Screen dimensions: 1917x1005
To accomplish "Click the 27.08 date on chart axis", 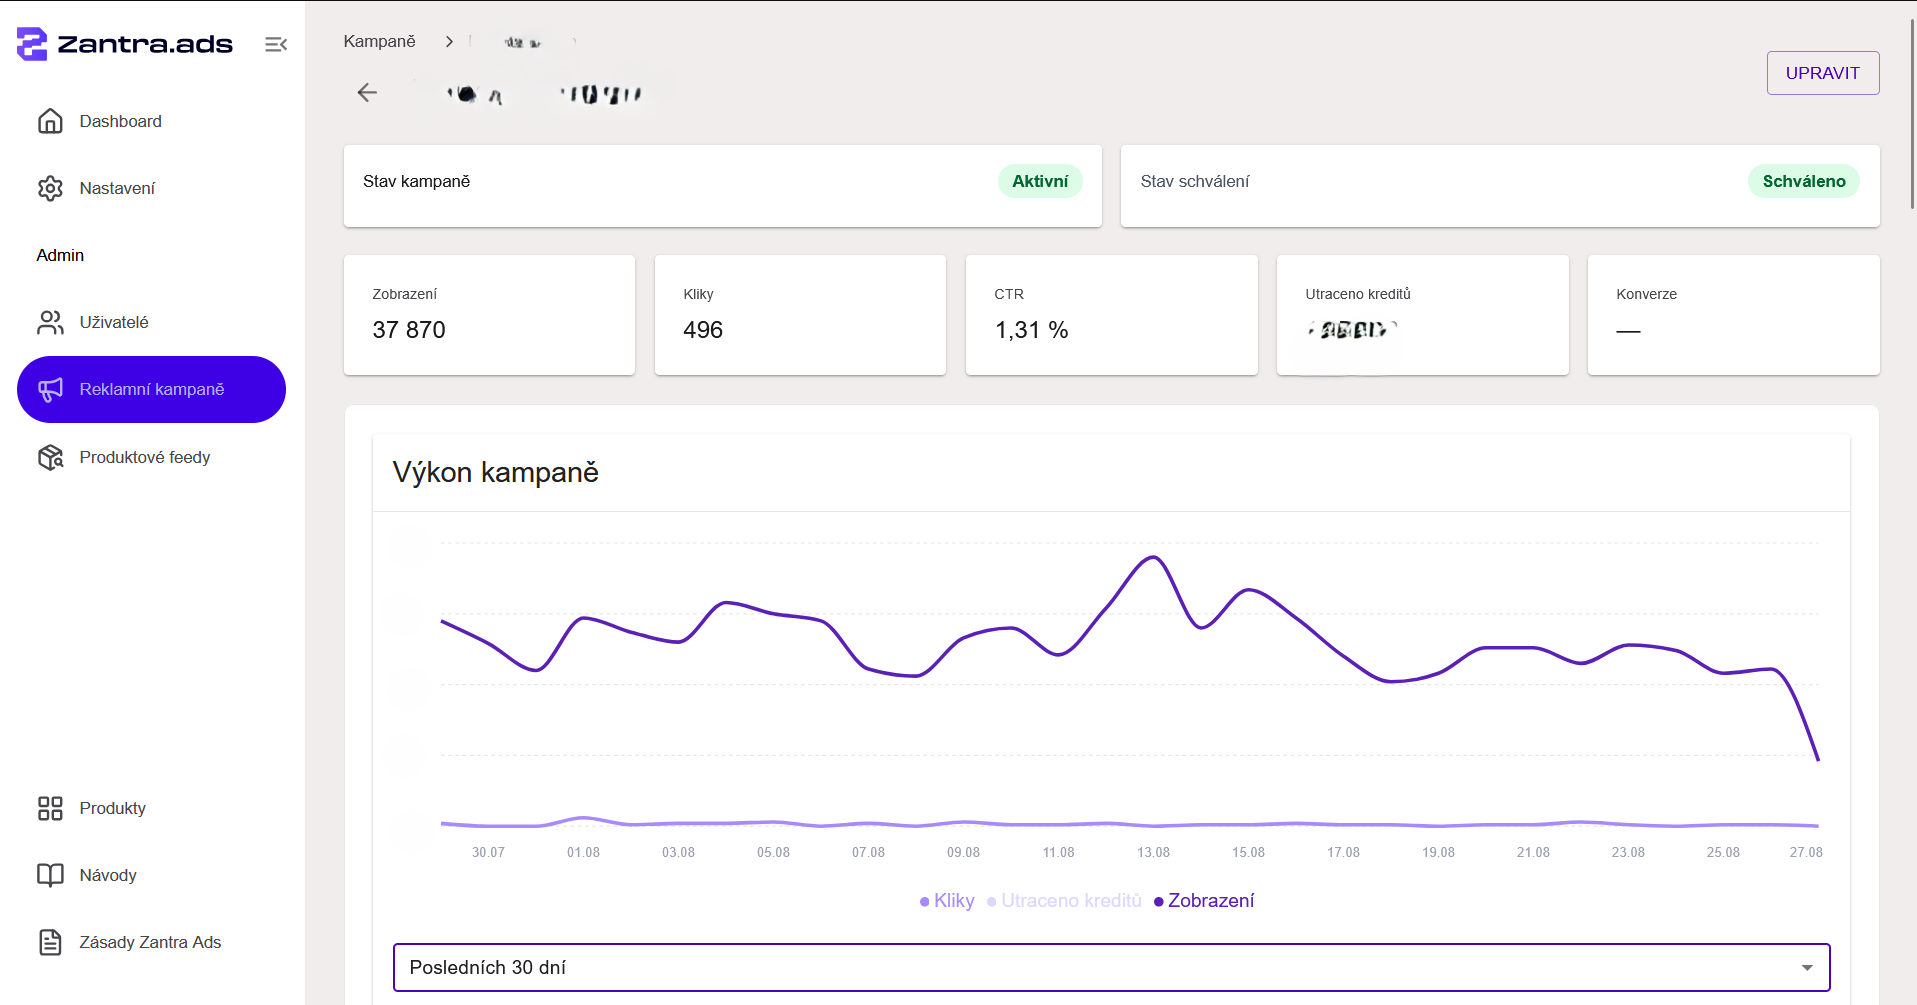I will [1806, 852].
